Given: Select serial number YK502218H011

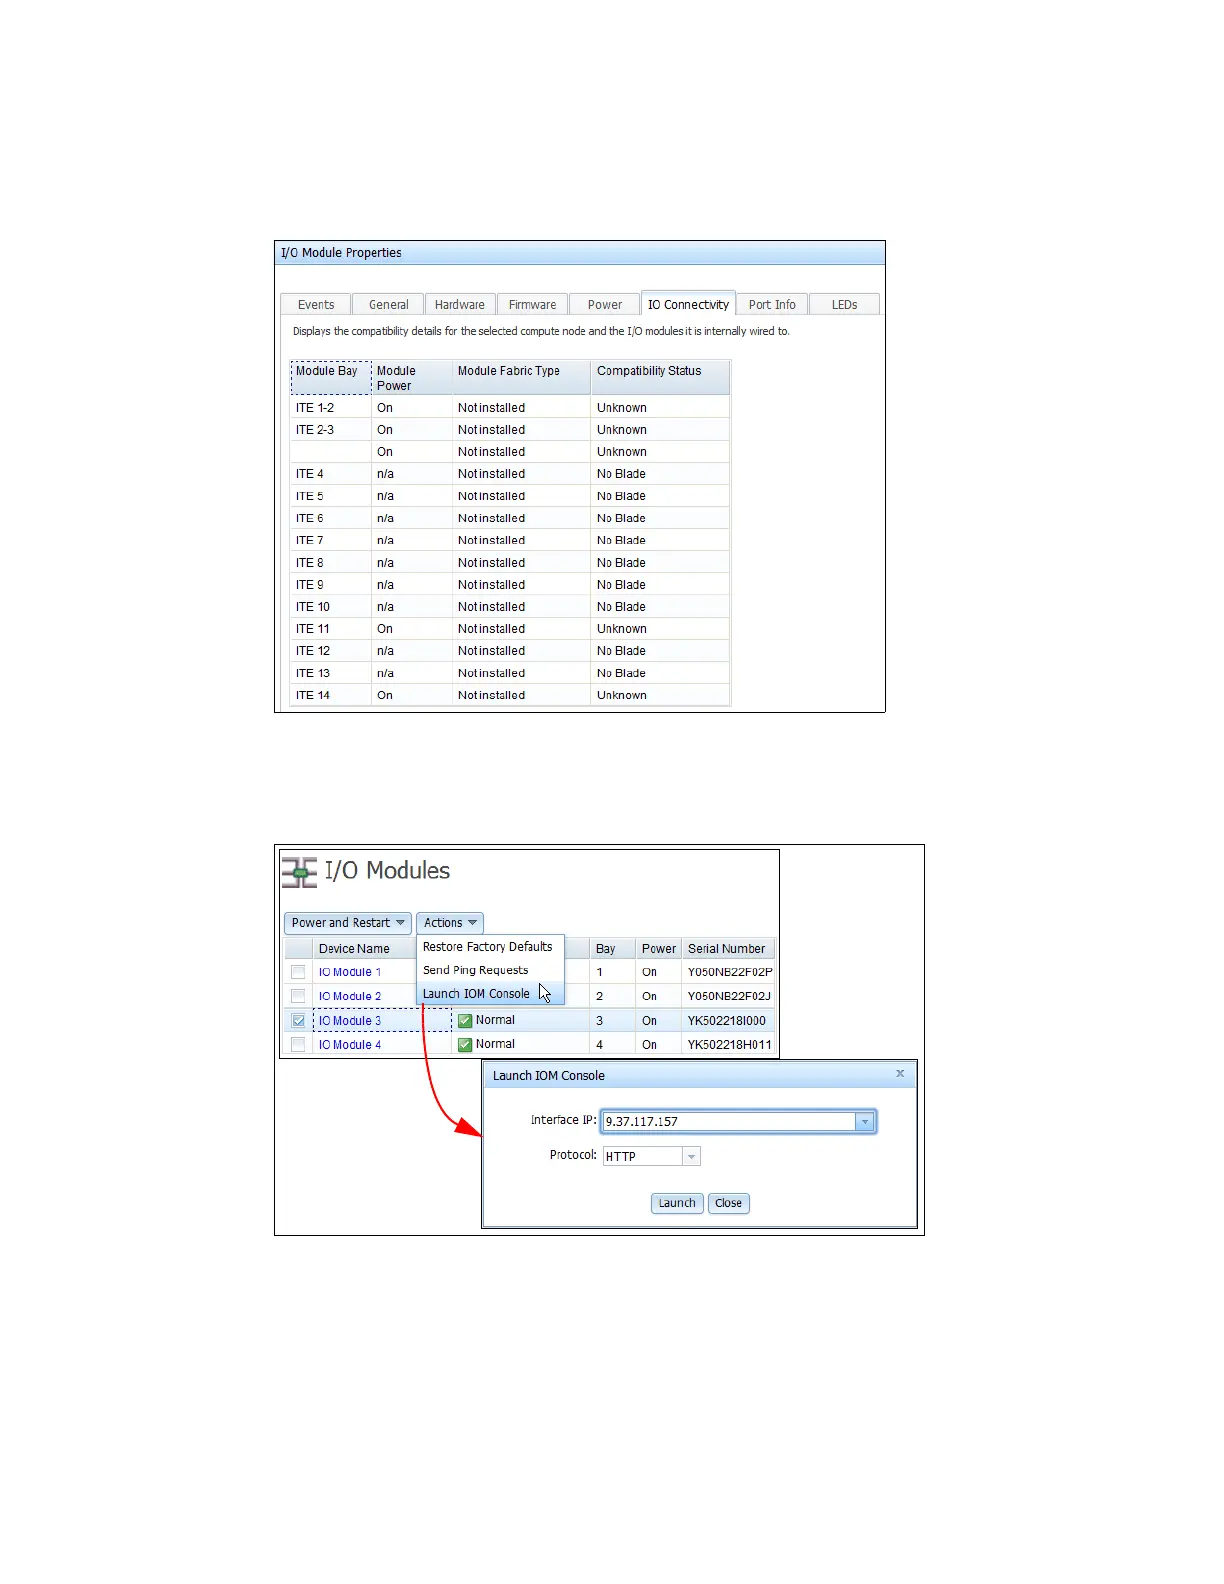Looking at the screenshot, I should tap(729, 1045).
